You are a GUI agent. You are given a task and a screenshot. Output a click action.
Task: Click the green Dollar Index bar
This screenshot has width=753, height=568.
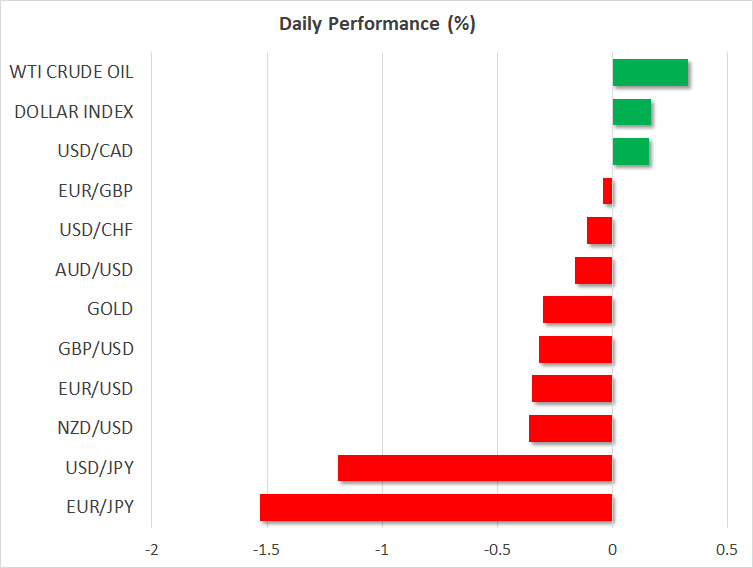[631, 112]
